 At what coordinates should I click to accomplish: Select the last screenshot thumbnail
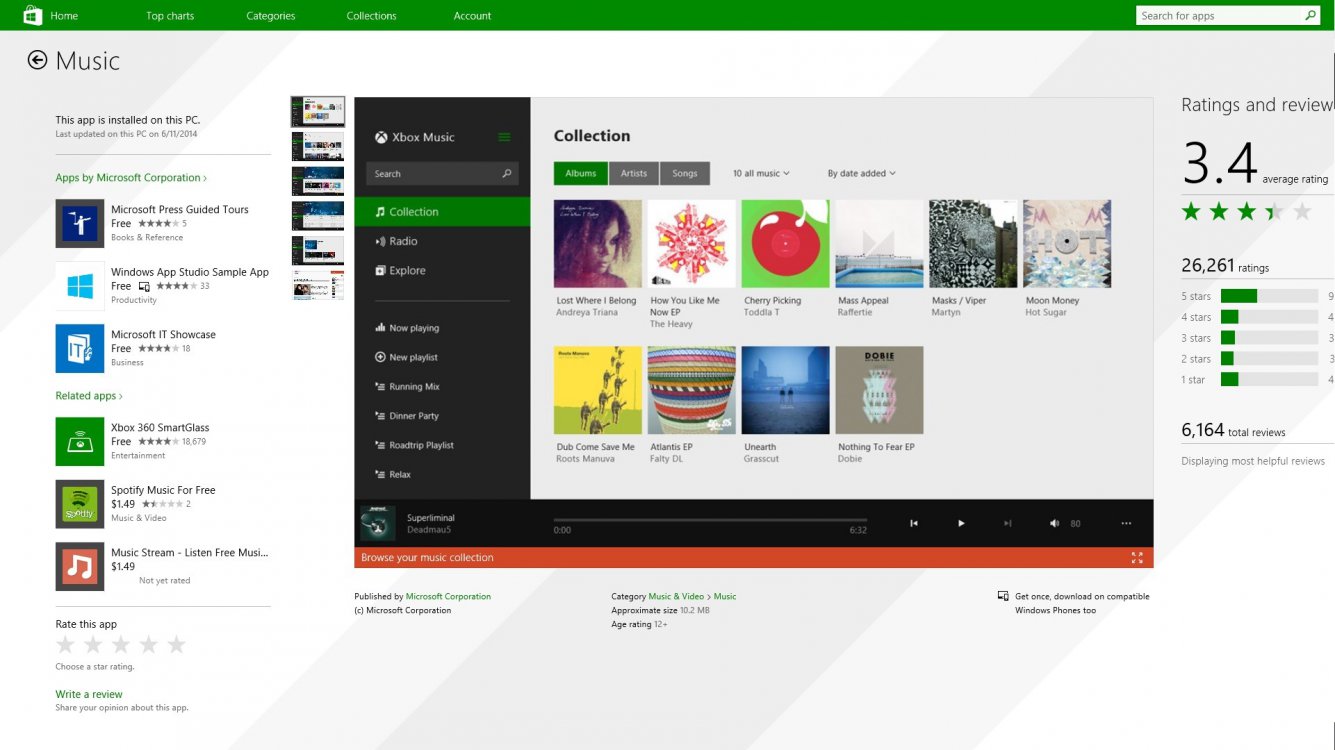318,285
